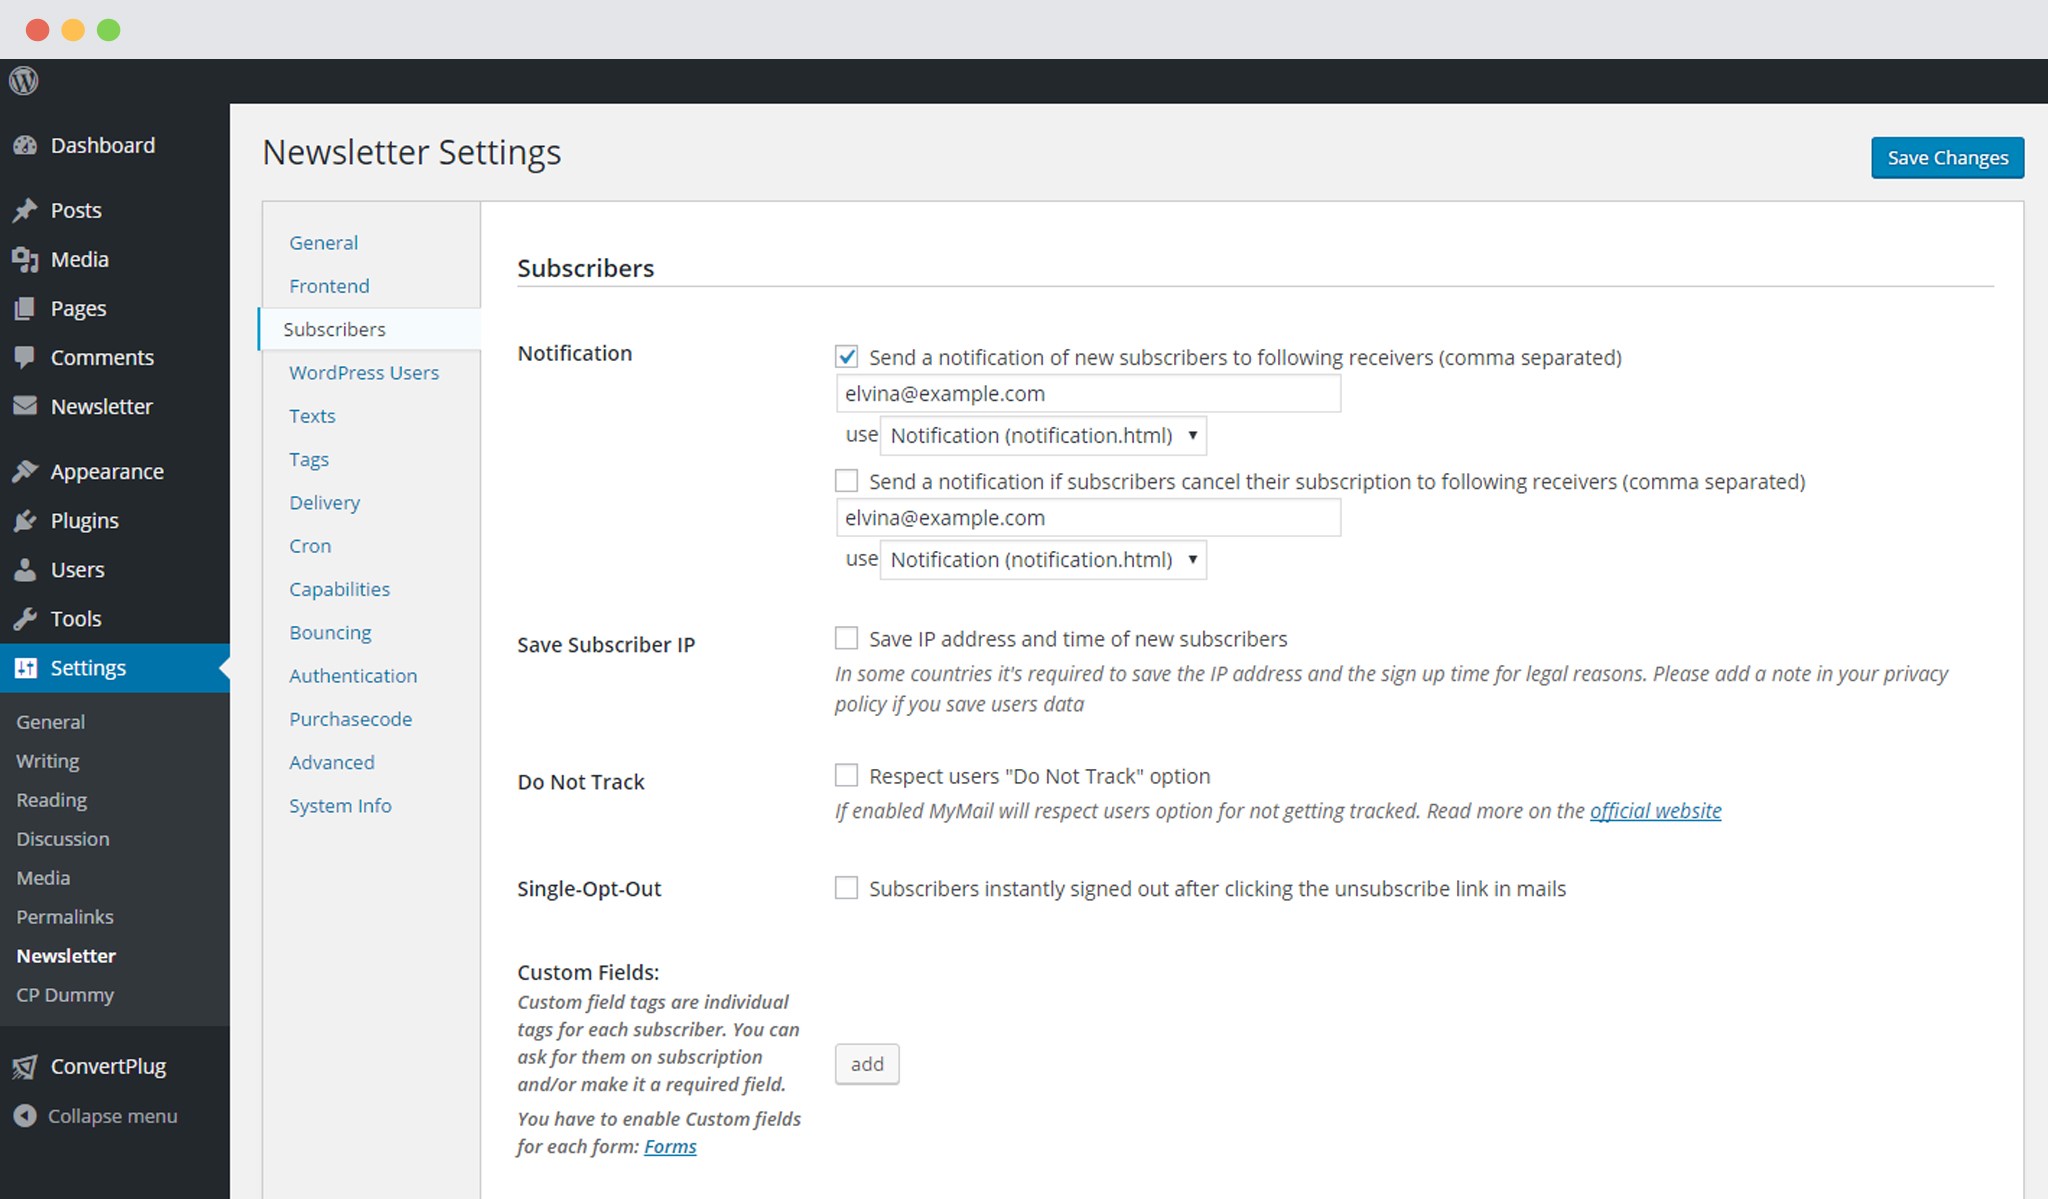Viewport: 2048px width, 1199px height.
Task: Click the Tools wrench icon
Action: 25,619
